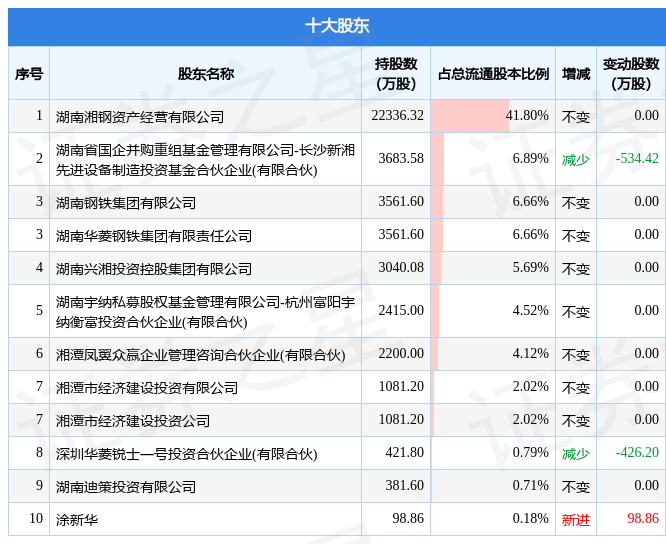
Task: Click change value -426.20
Action: point(637,453)
